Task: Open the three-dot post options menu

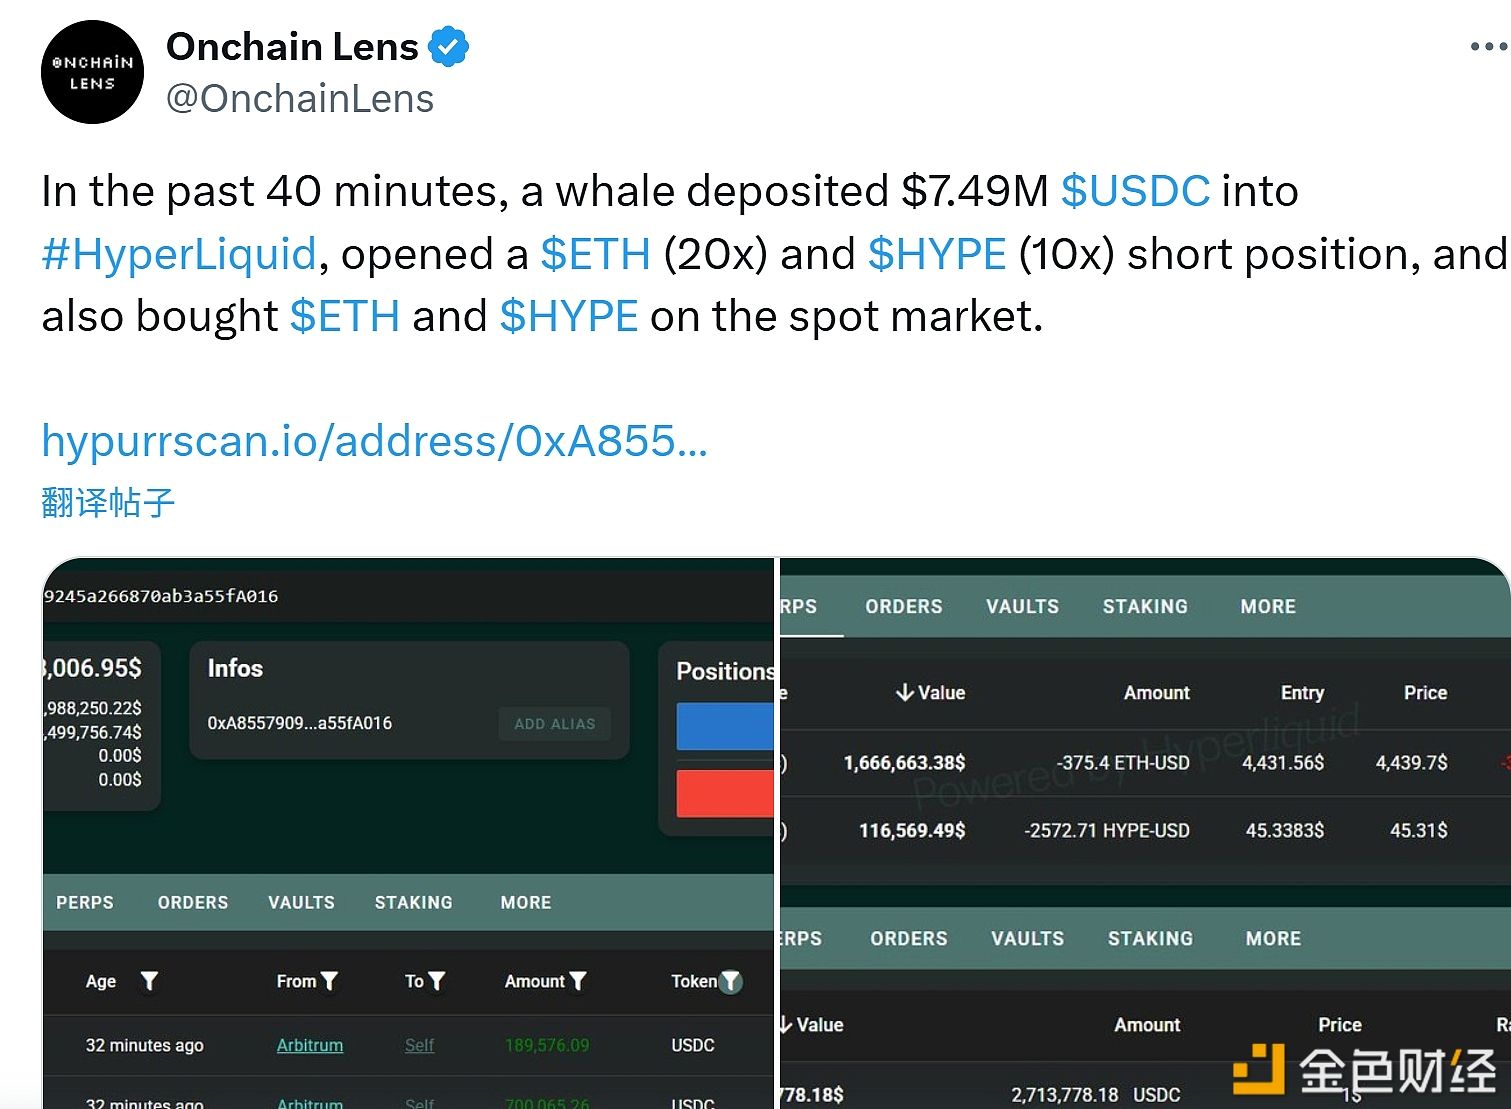Action: point(1489,47)
